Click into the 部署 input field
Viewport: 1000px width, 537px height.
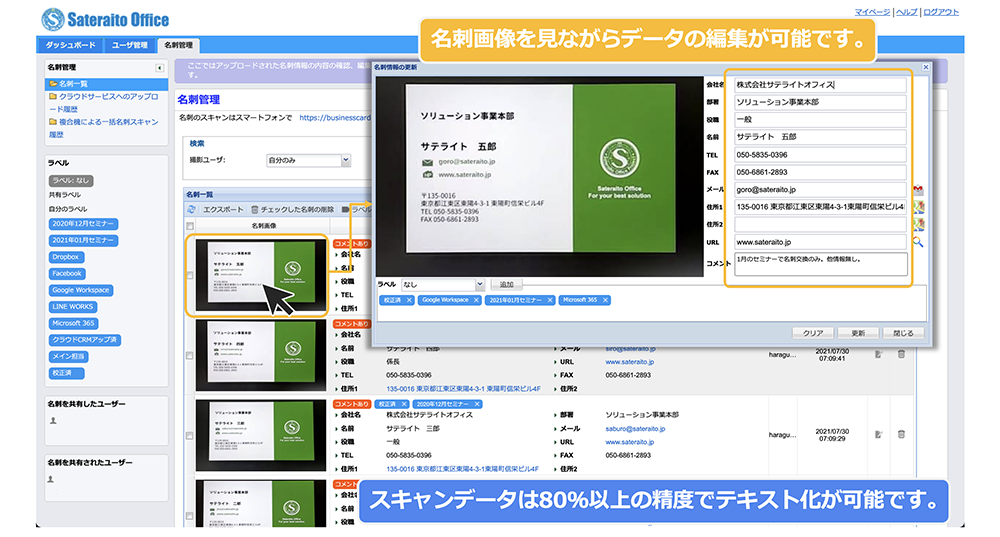tap(820, 102)
